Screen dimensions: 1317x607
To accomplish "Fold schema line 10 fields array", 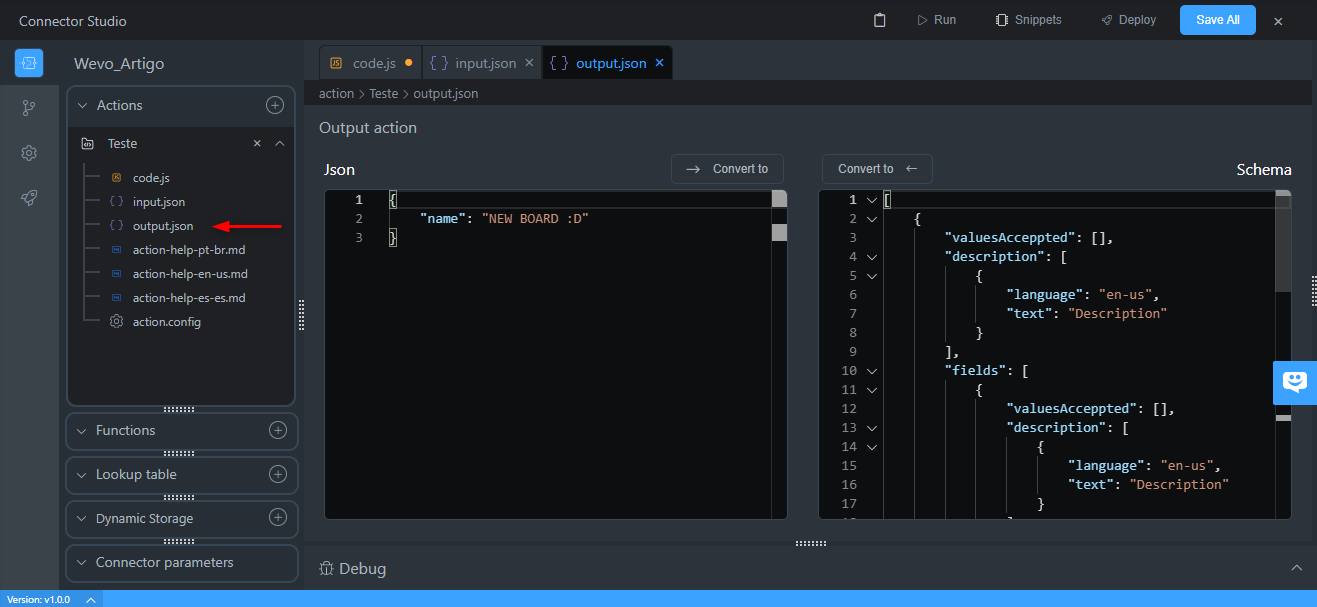I will click(x=871, y=371).
